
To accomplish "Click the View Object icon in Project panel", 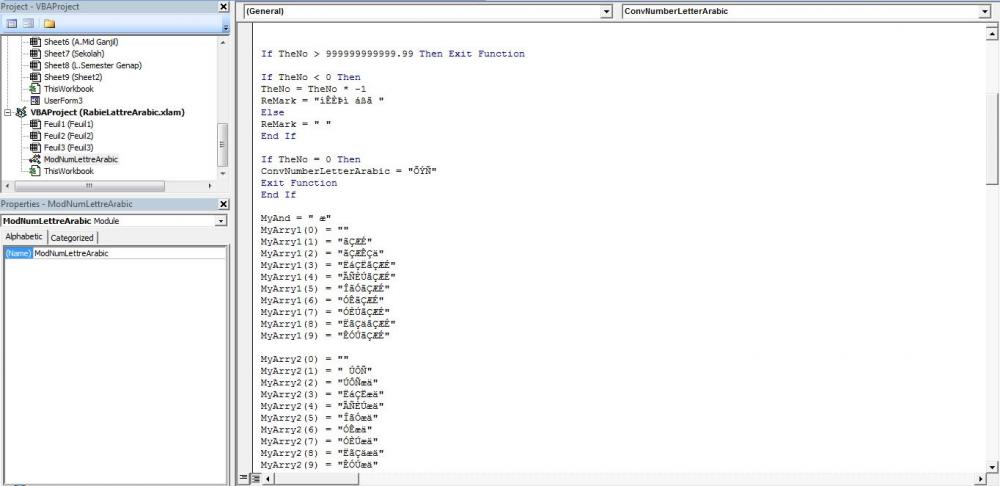I will 29,23.
